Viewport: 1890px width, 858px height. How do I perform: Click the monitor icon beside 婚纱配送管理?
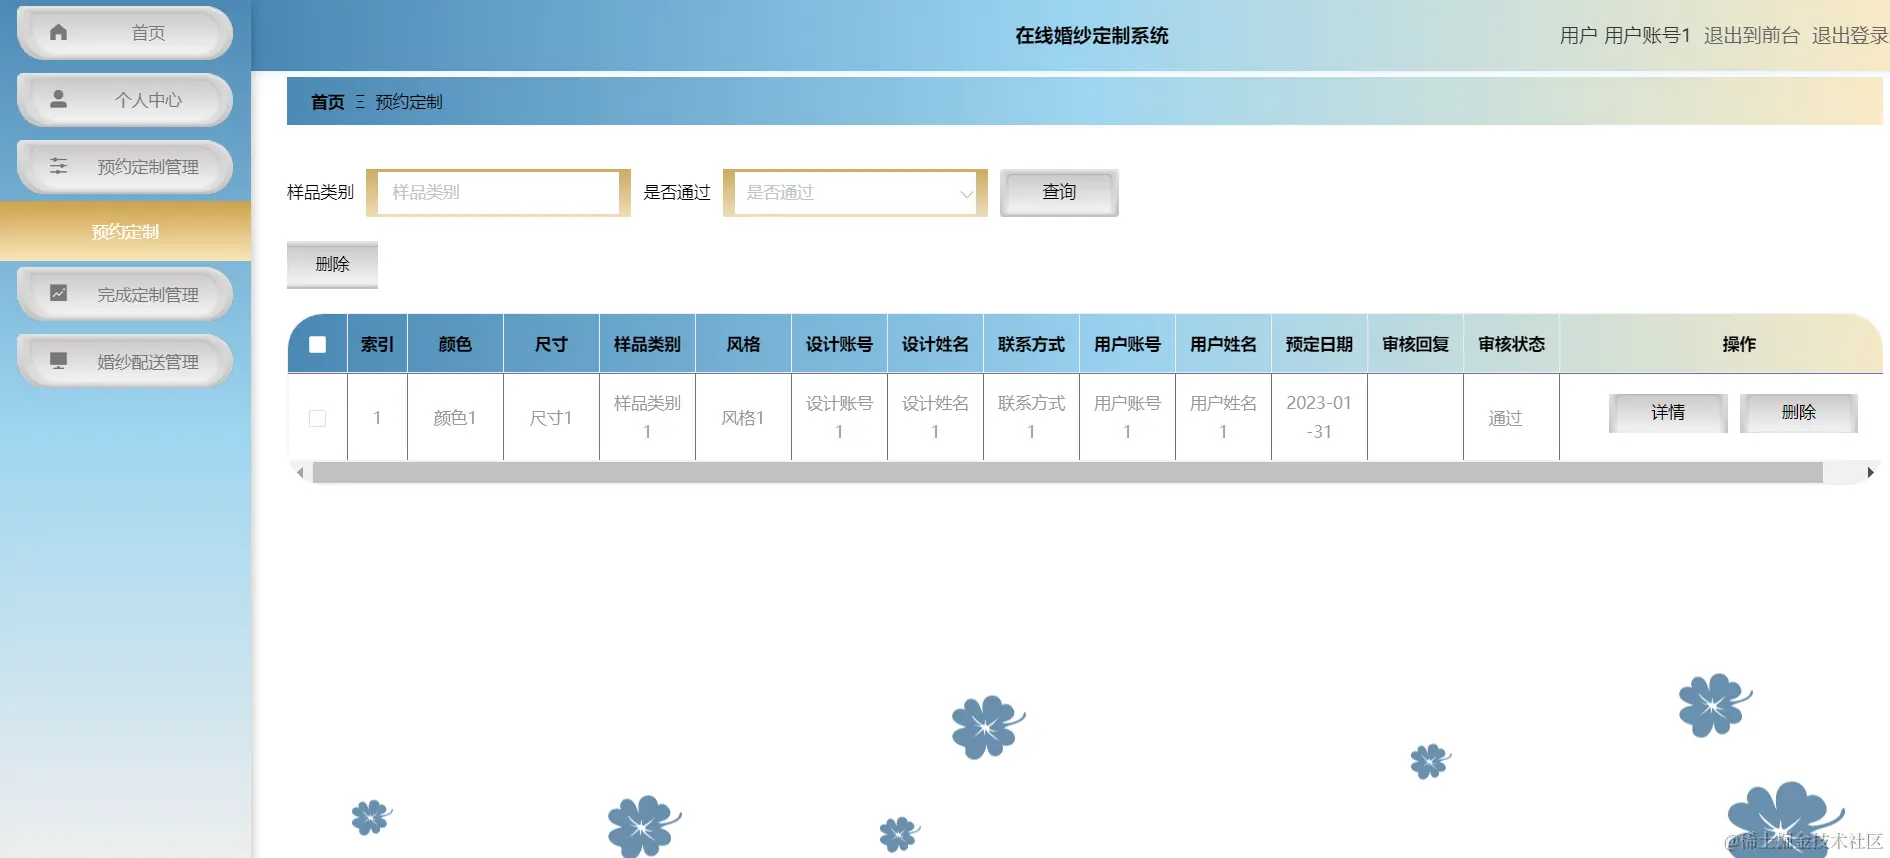tap(58, 360)
